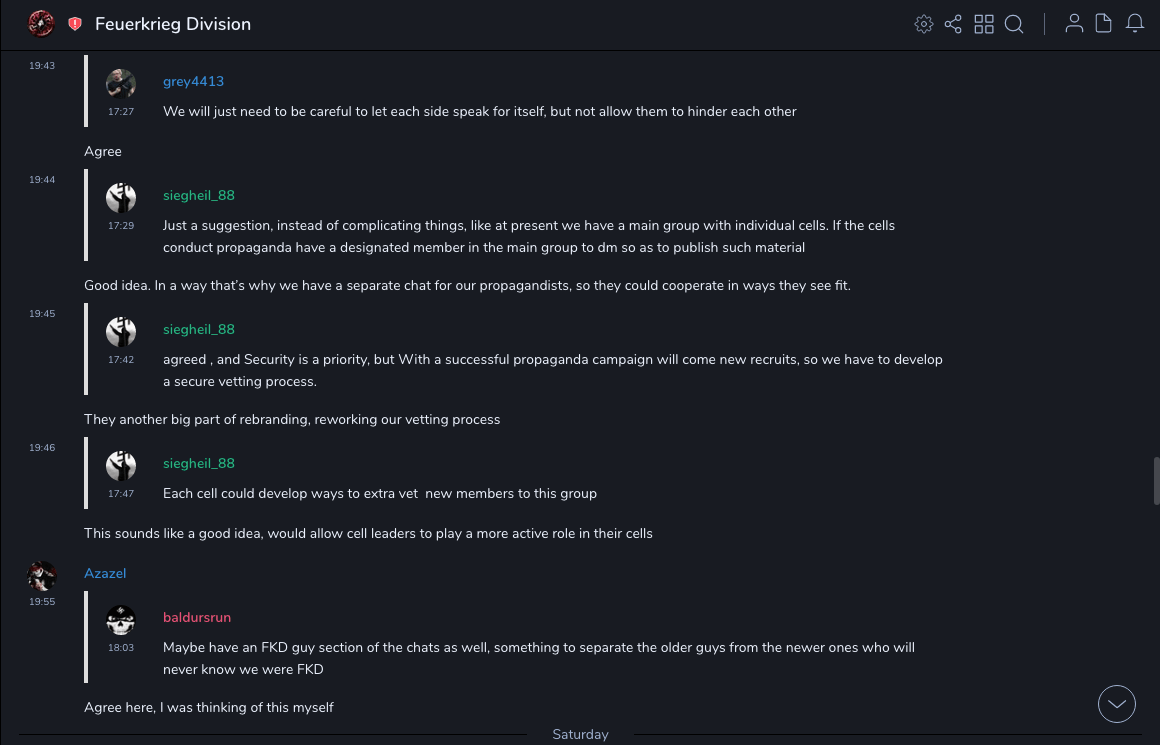Screen dimensions: 1160x745
Task: Click siegheil_88 name in 17:29 quote
Action: click(199, 195)
